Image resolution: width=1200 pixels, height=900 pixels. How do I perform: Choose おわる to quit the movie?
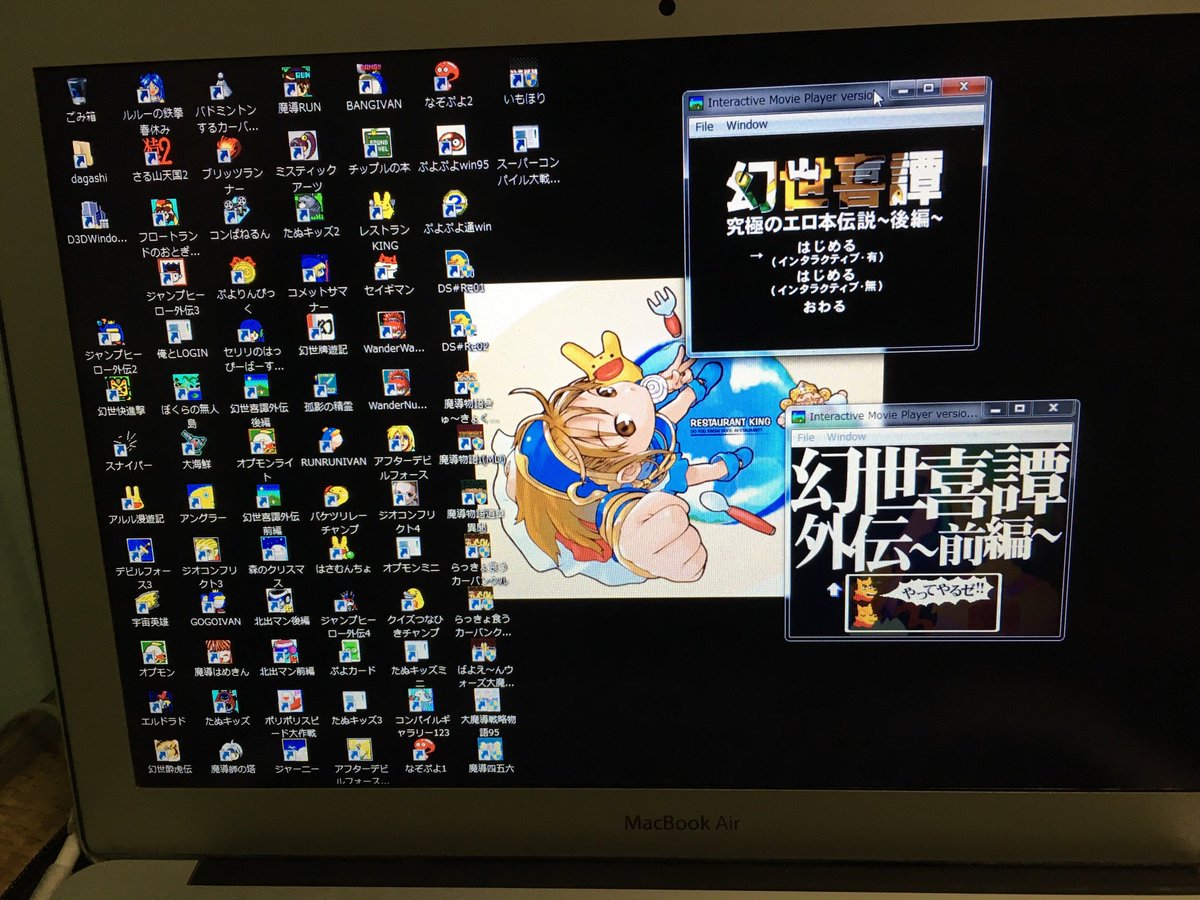824,306
